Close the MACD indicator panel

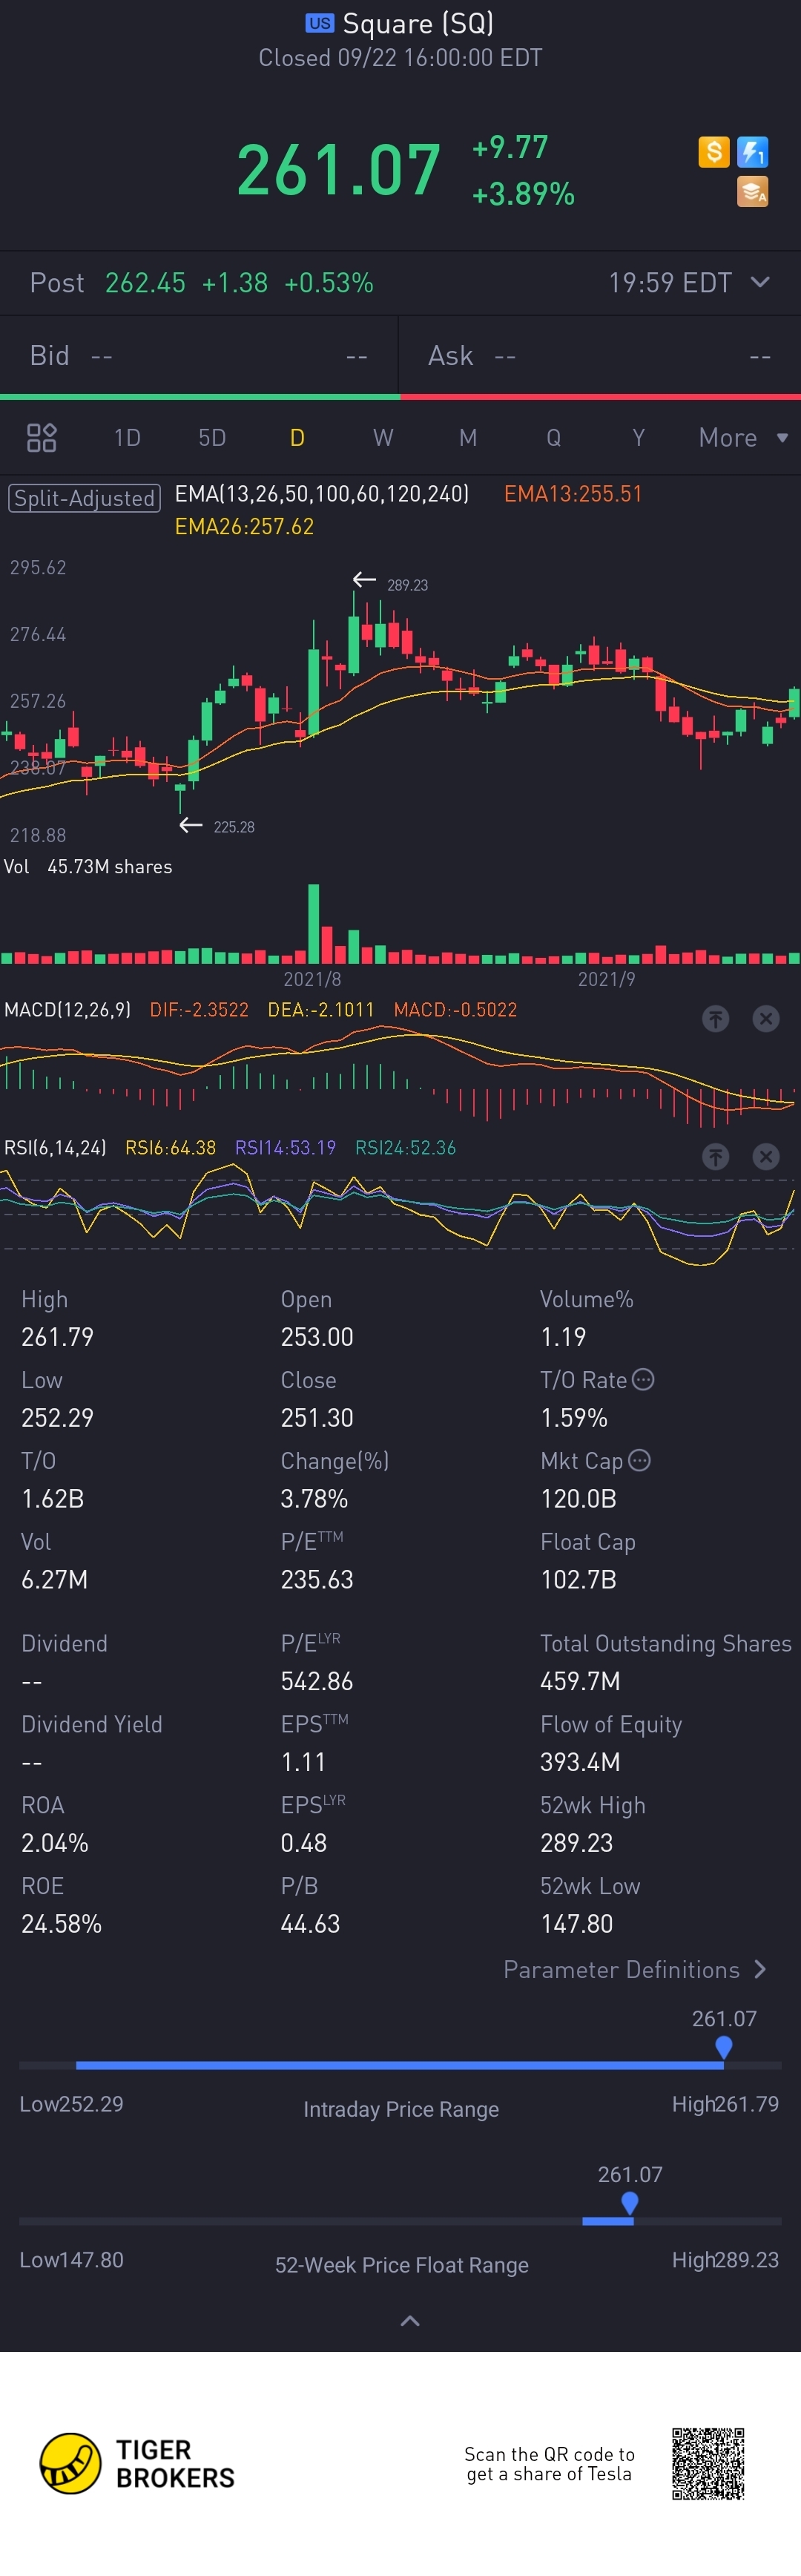[x=766, y=1018]
